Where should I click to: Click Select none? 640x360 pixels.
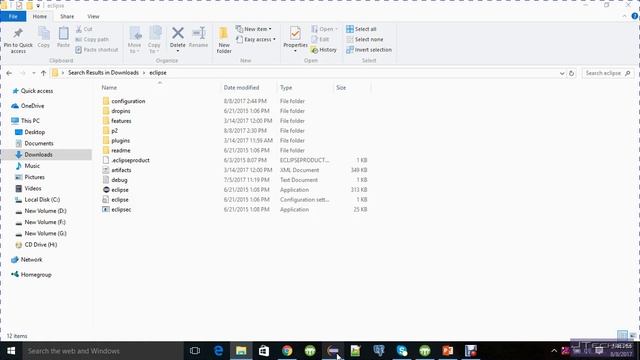pos(364,39)
